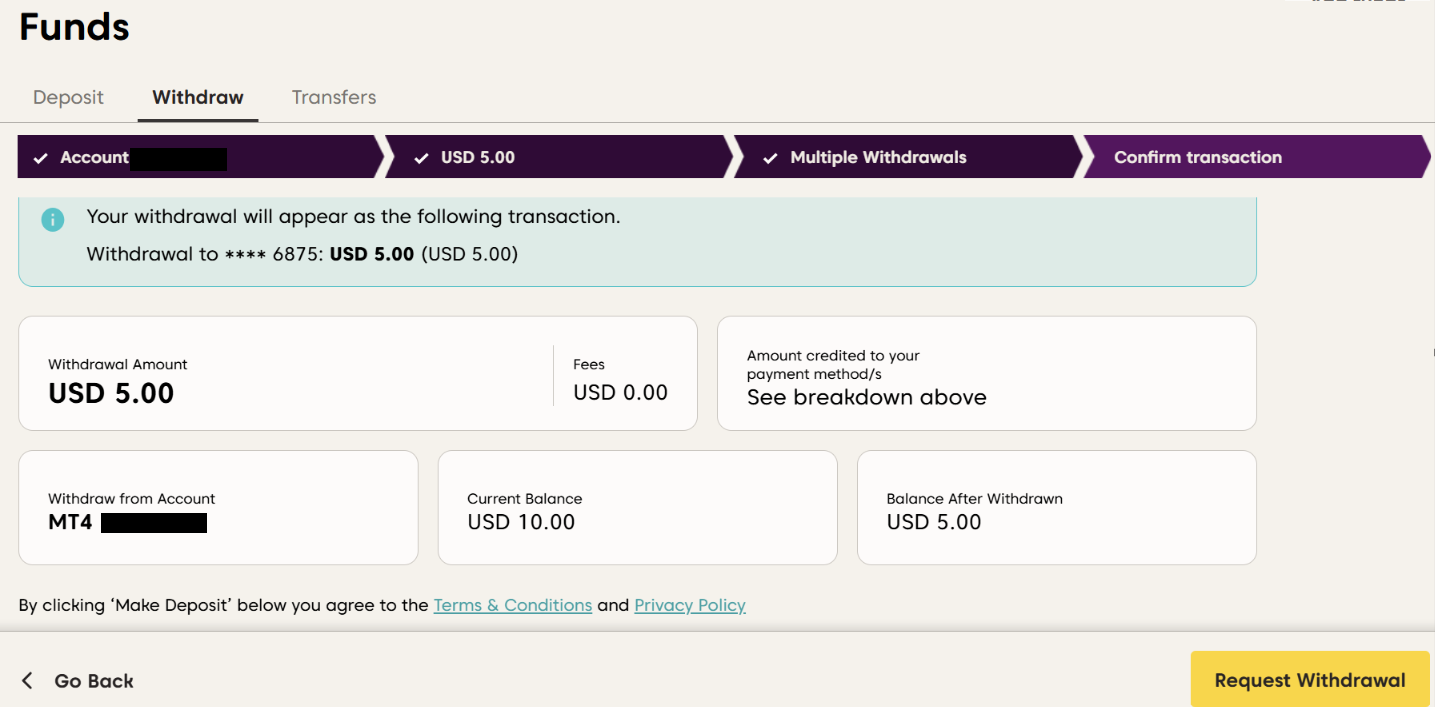Click checkmark icon on Multiple Withdrawals step
The height and width of the screenshot is (707, 1435).
[770, 158]
